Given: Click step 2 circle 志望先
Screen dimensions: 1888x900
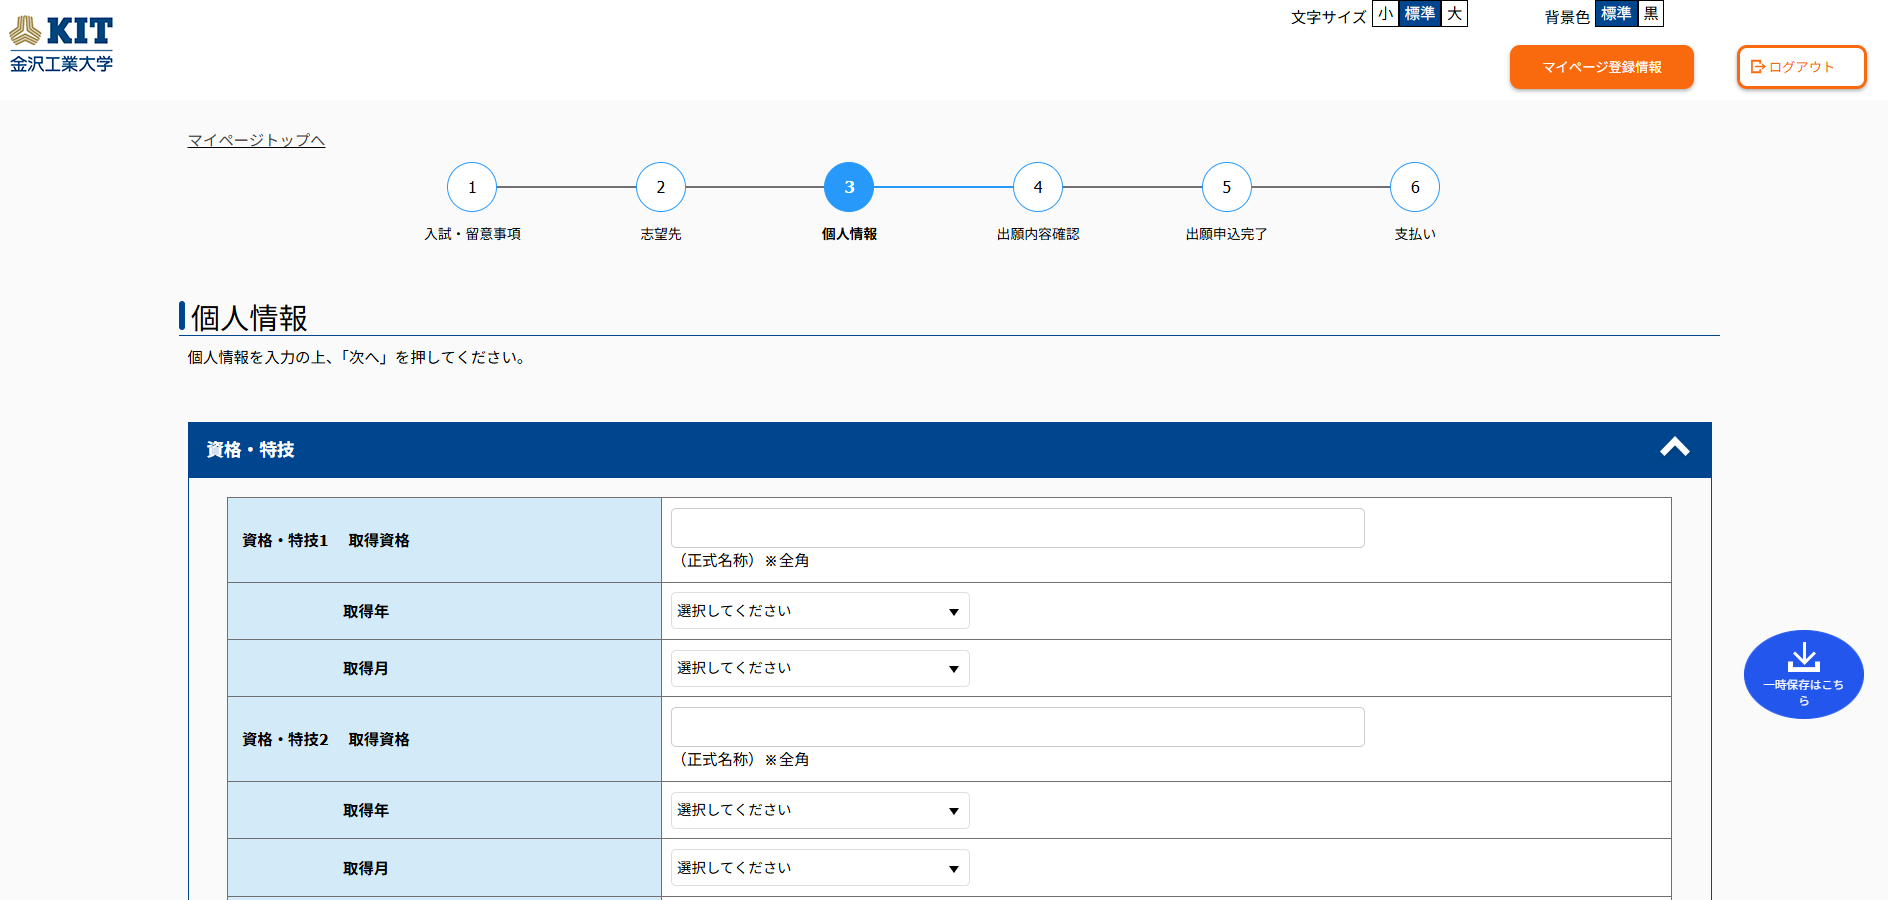Looking at the screenshot, I should (x=661, y=187).
